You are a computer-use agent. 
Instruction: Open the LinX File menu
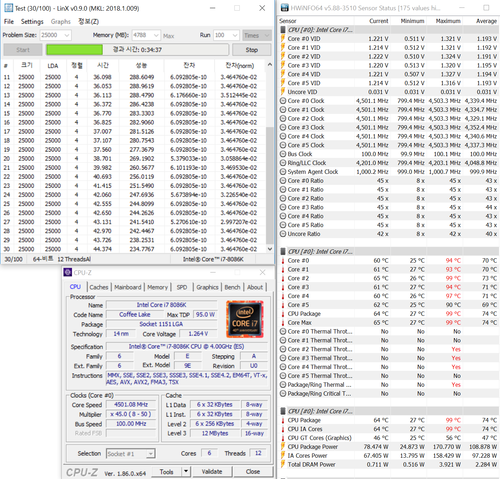[x=9, y=22]
